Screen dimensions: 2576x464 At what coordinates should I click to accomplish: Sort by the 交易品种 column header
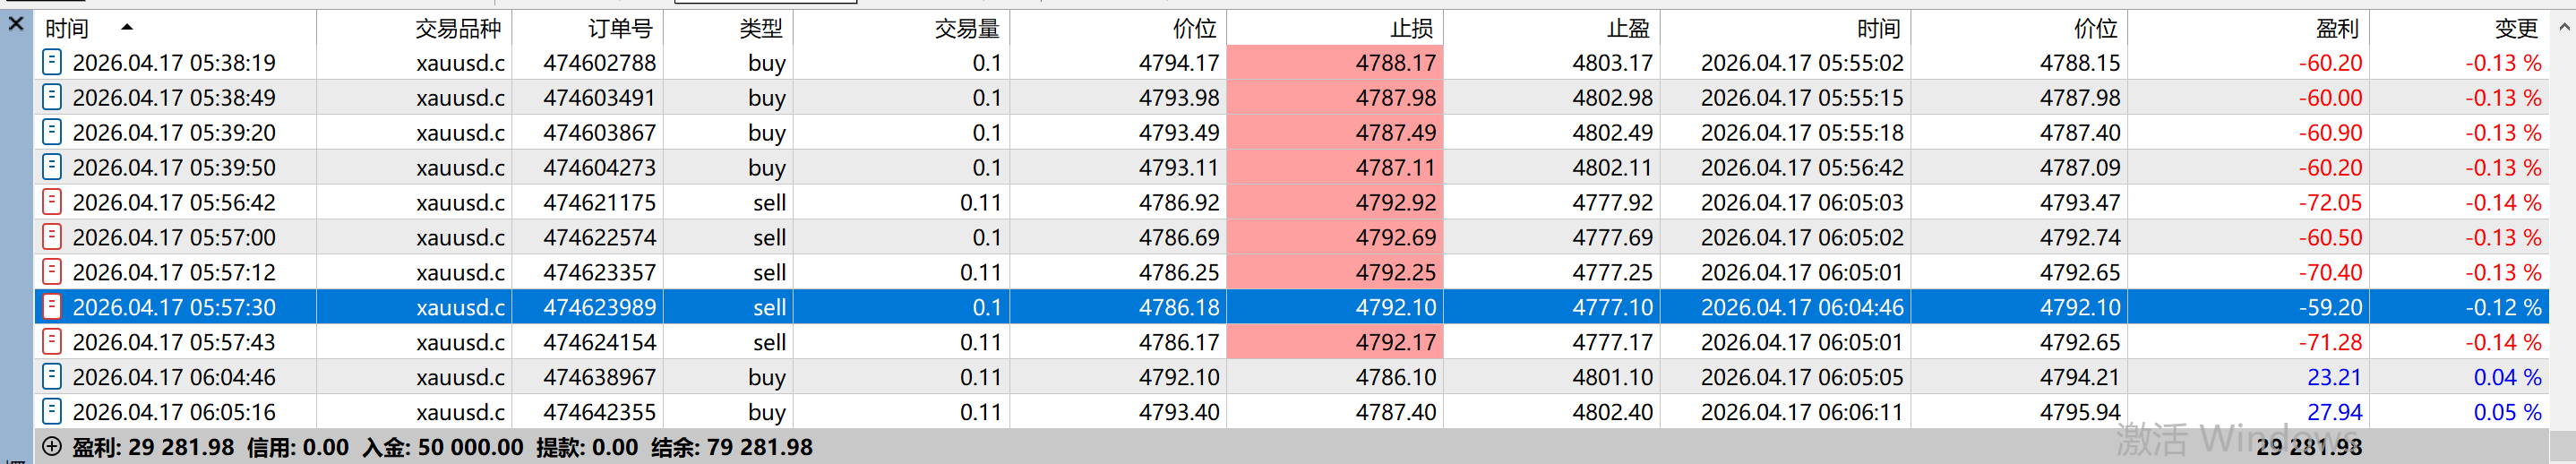458,28
